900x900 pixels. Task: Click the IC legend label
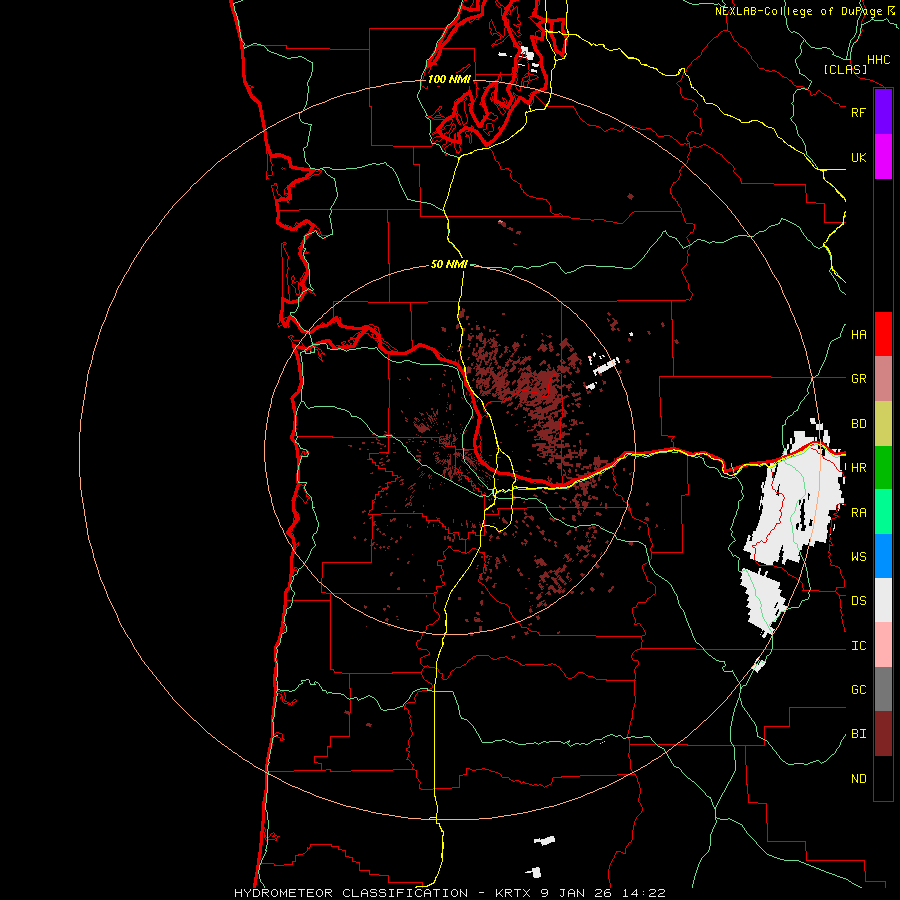click(858, 646)
